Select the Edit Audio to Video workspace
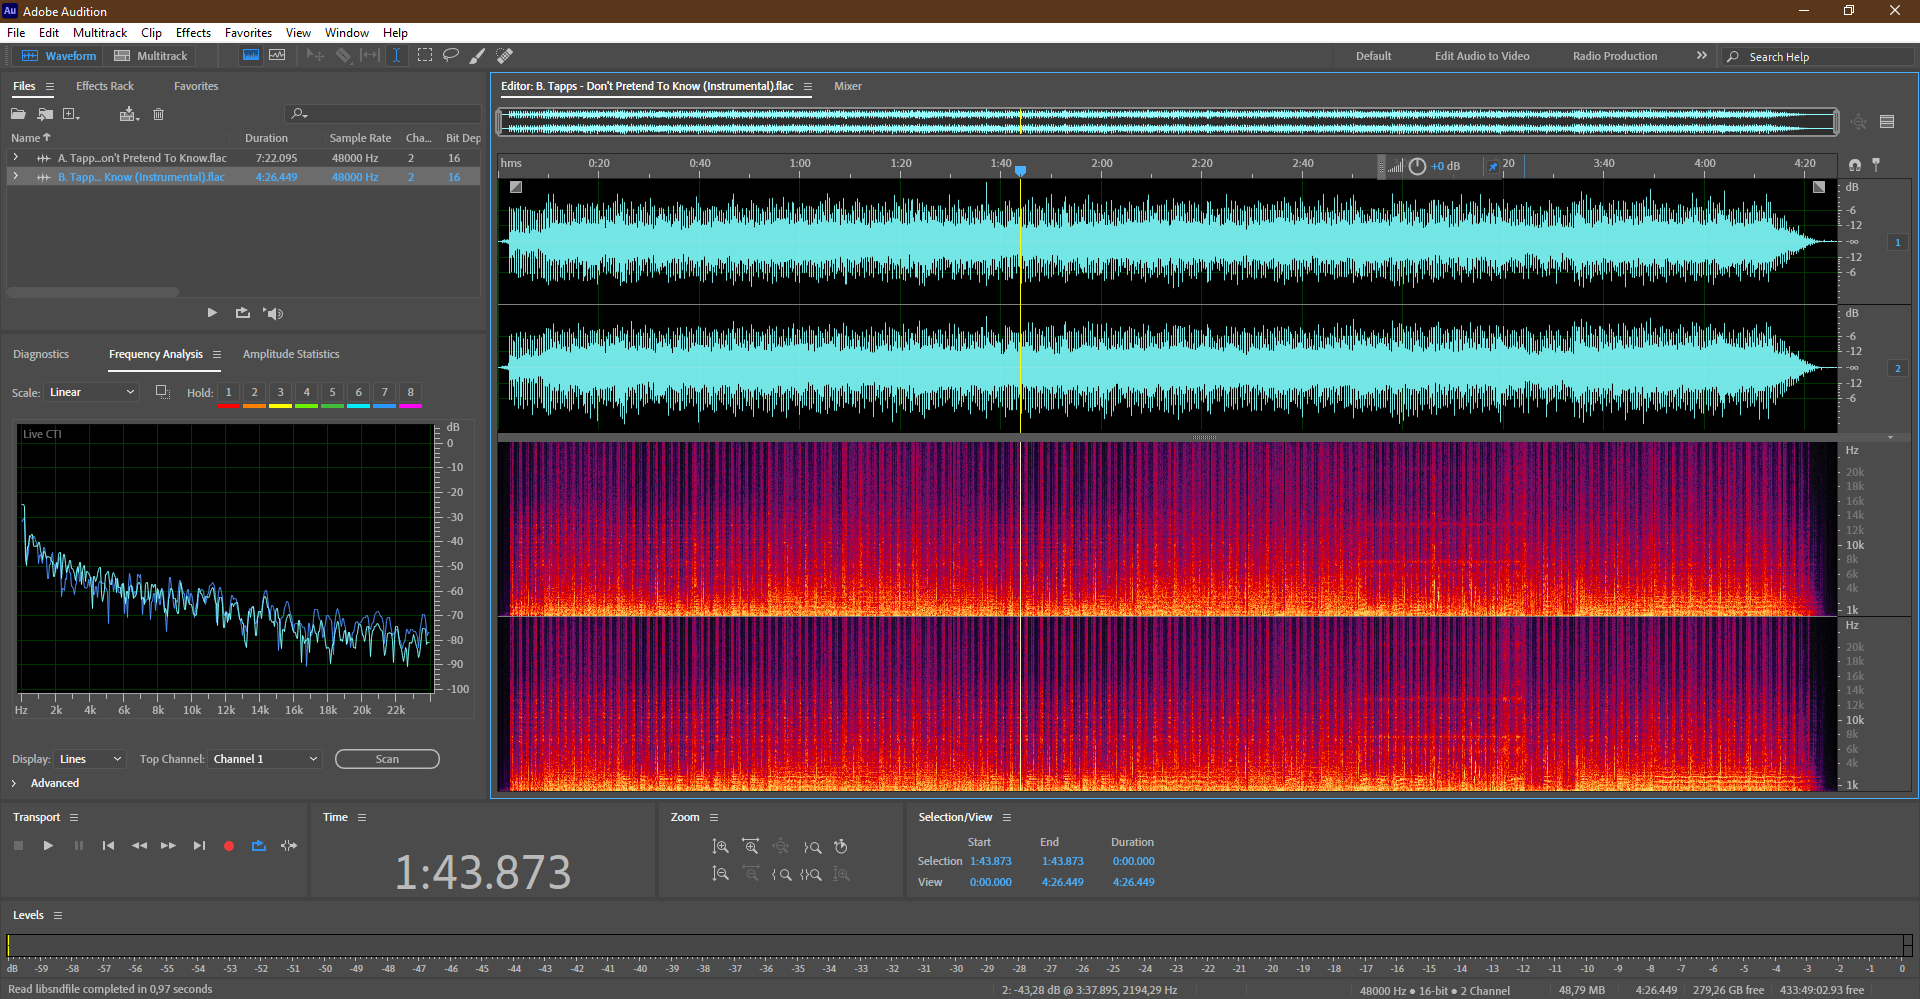Viewport: 1920px width, 999px height. point(1482,56)
